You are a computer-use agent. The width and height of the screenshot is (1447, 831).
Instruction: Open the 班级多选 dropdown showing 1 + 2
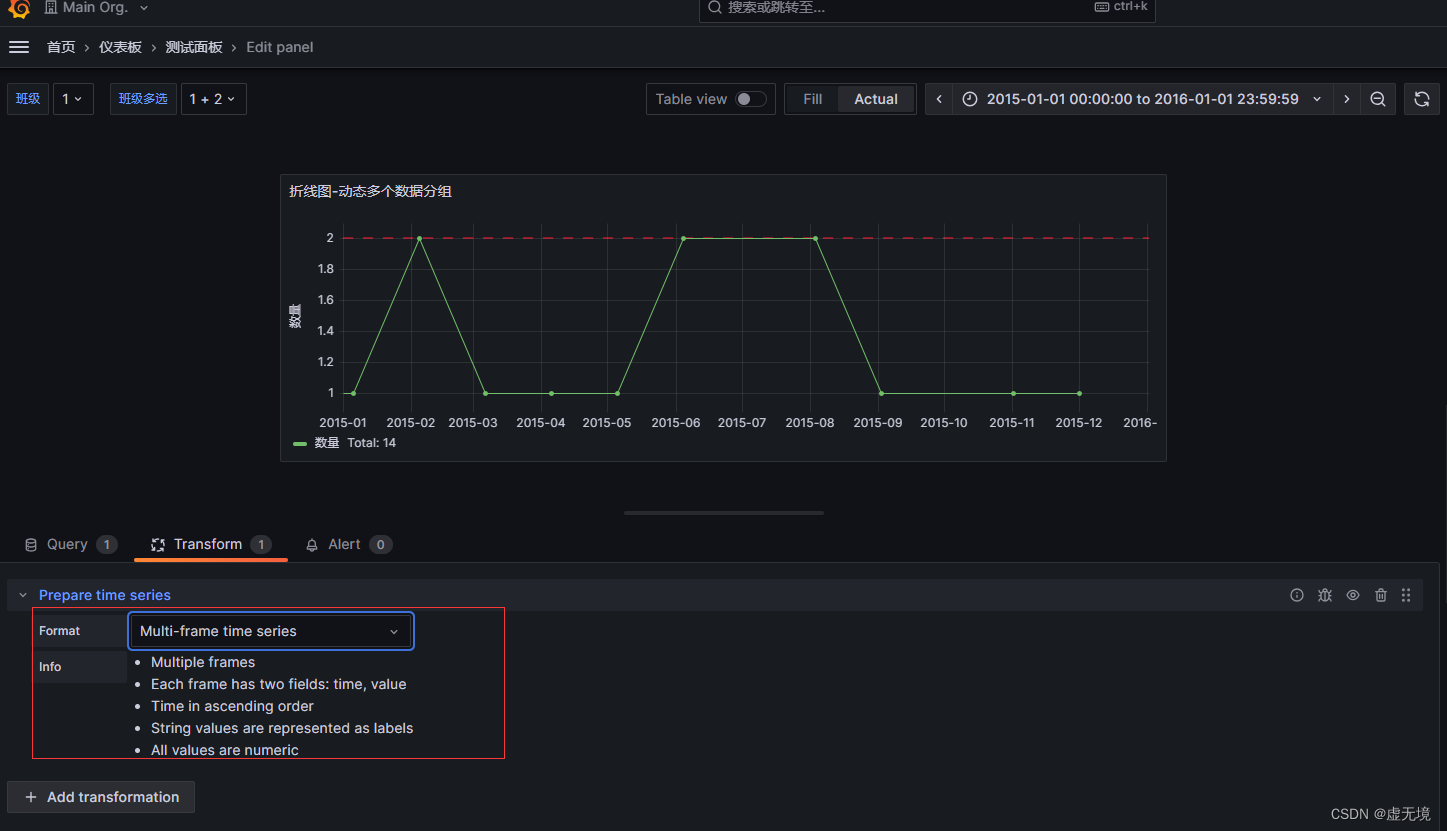click(x=214, y=99)
